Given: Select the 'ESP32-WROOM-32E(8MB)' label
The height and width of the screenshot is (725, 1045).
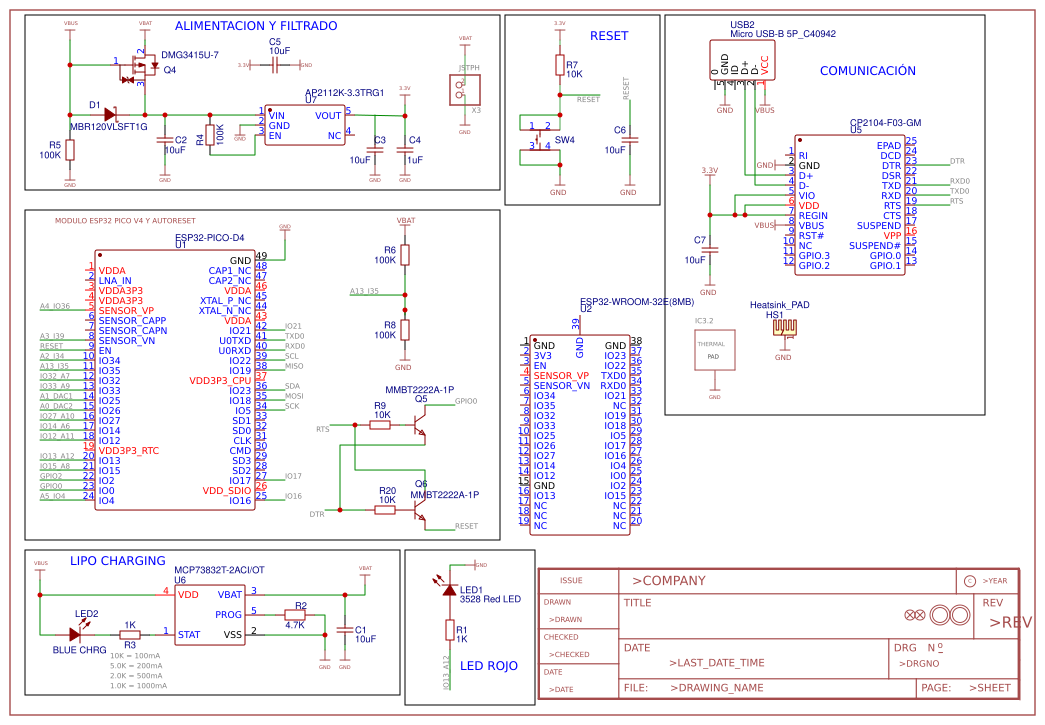Looking at the screenshot, I should 637,302.
